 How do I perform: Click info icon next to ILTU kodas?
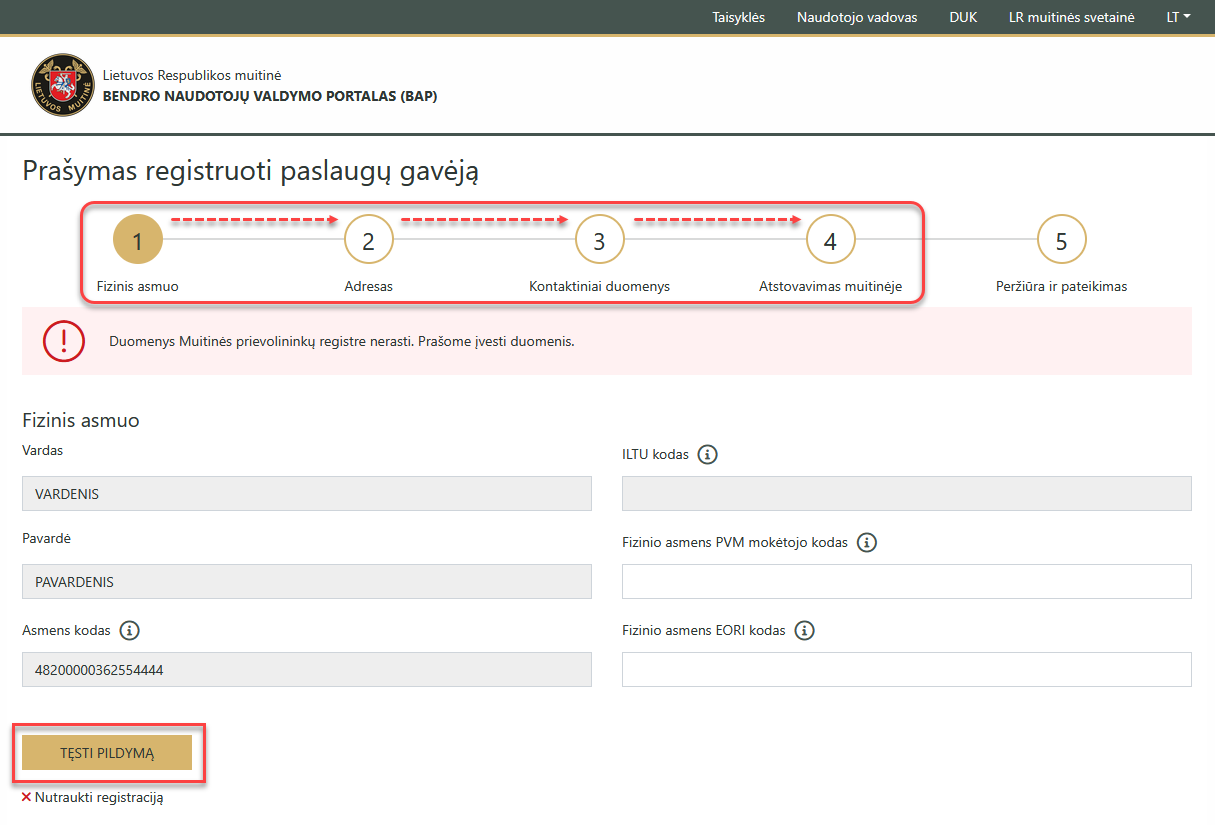click(707, 455)
